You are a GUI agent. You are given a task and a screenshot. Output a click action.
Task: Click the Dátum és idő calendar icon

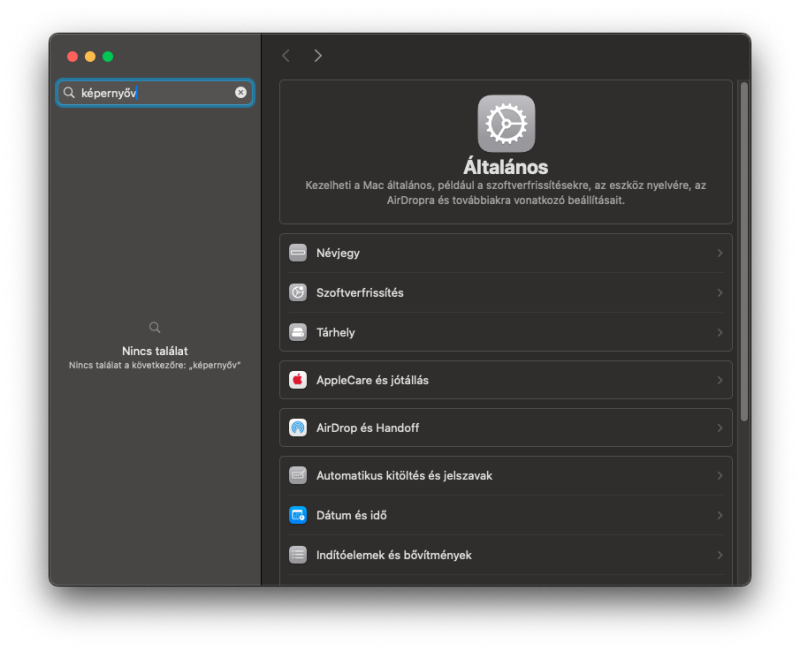point(298,515)
